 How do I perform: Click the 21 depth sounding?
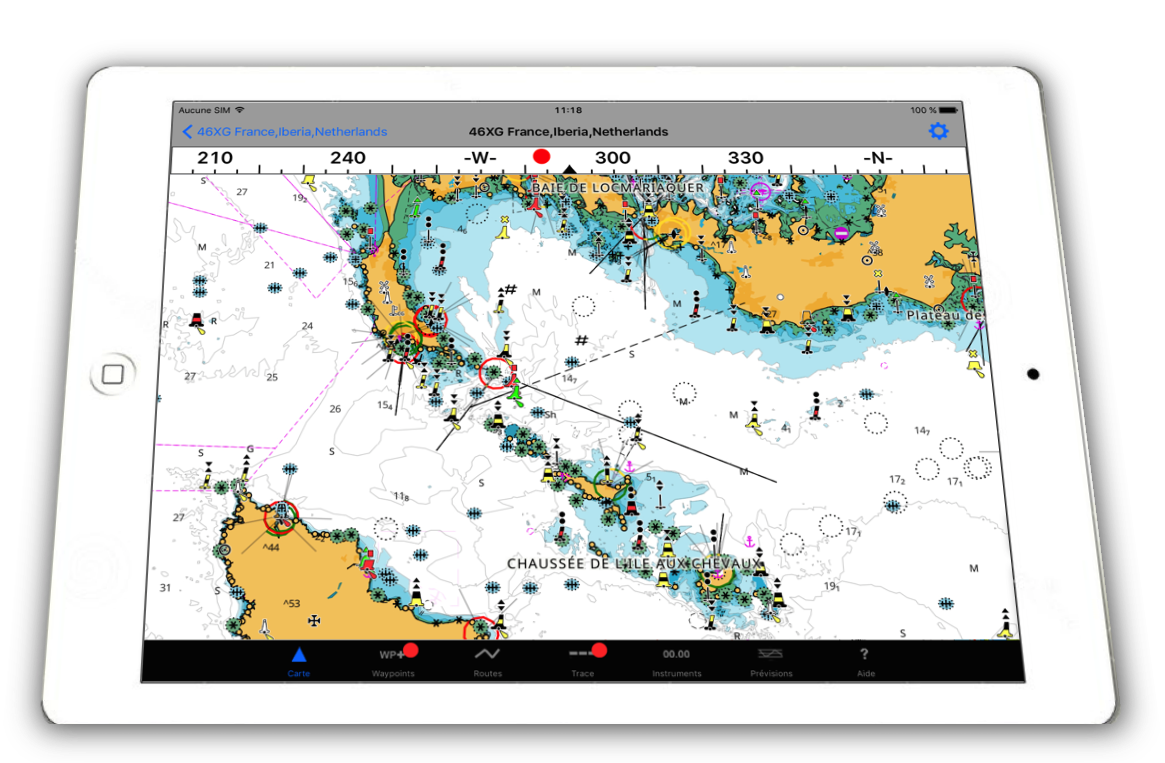tap(269, 264)
